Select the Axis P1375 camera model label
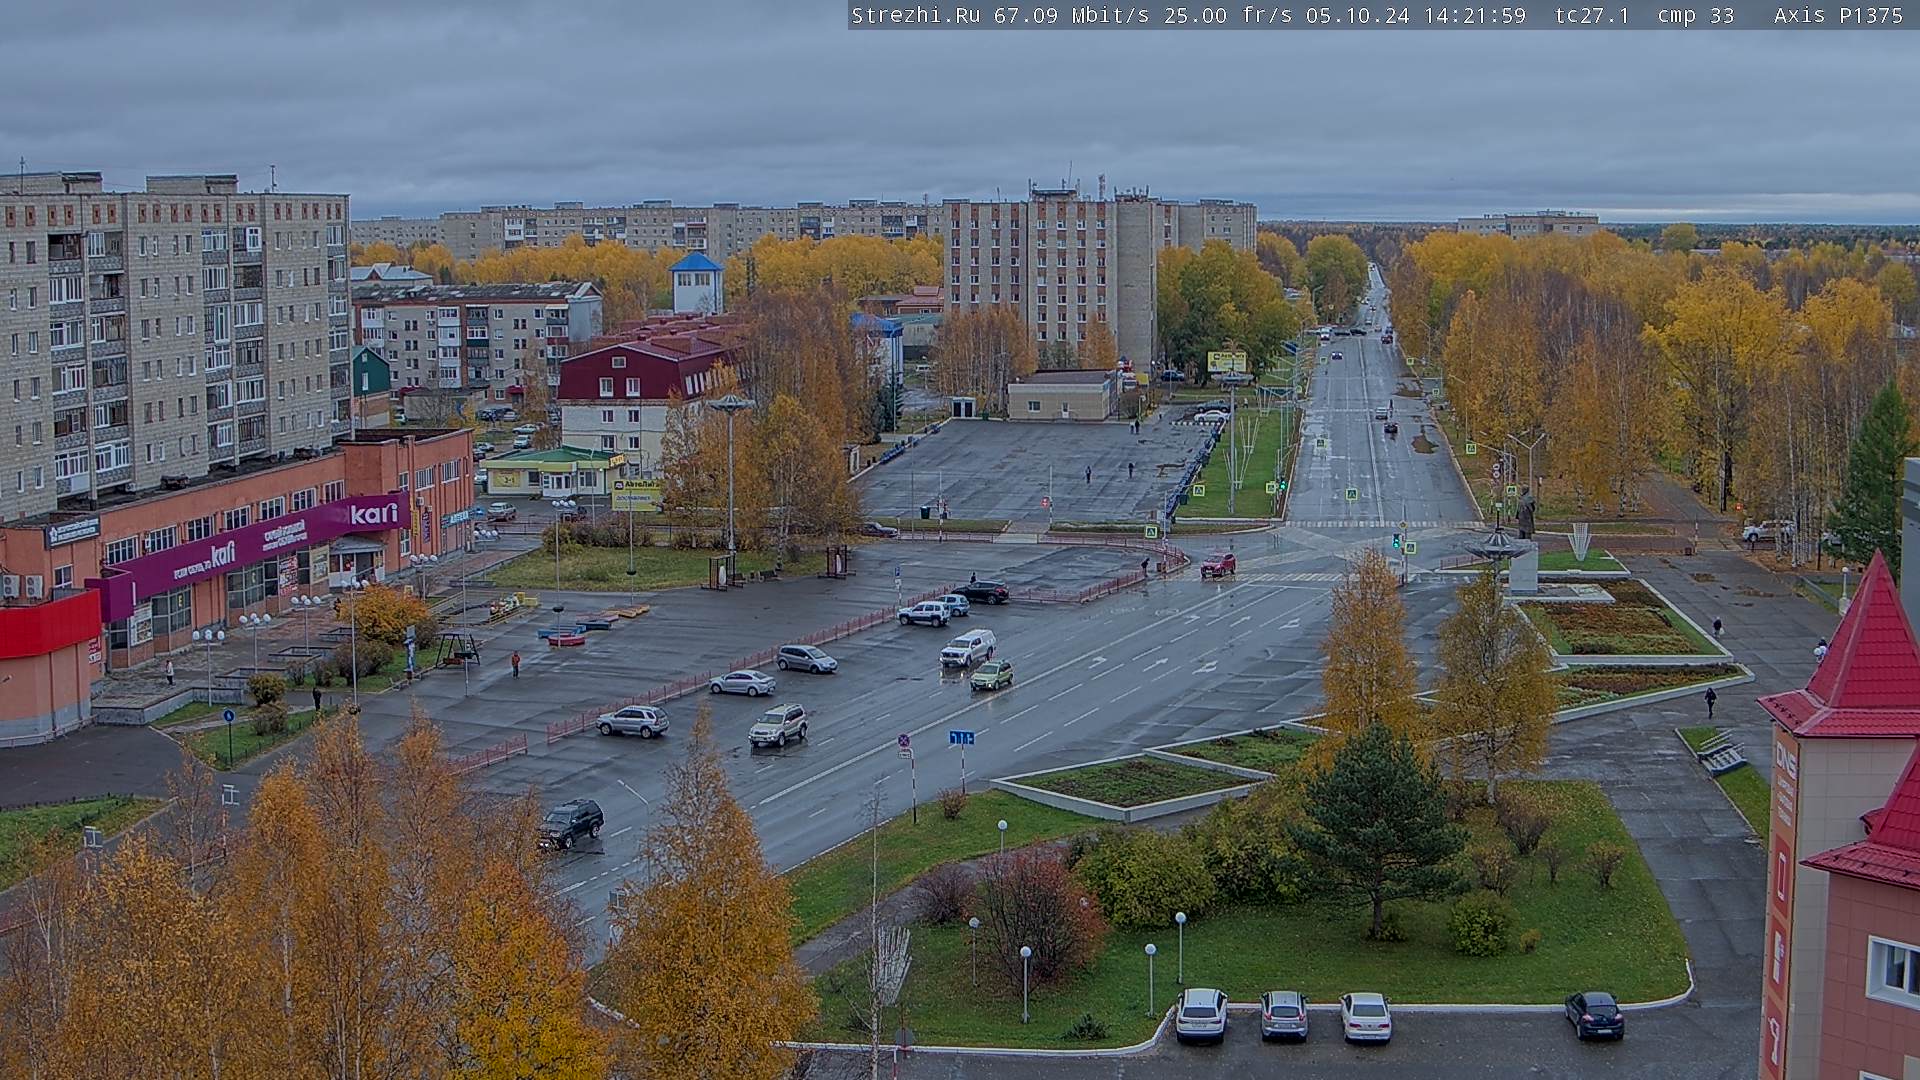The image size is (1920, 1080). tap(1838, 15)
